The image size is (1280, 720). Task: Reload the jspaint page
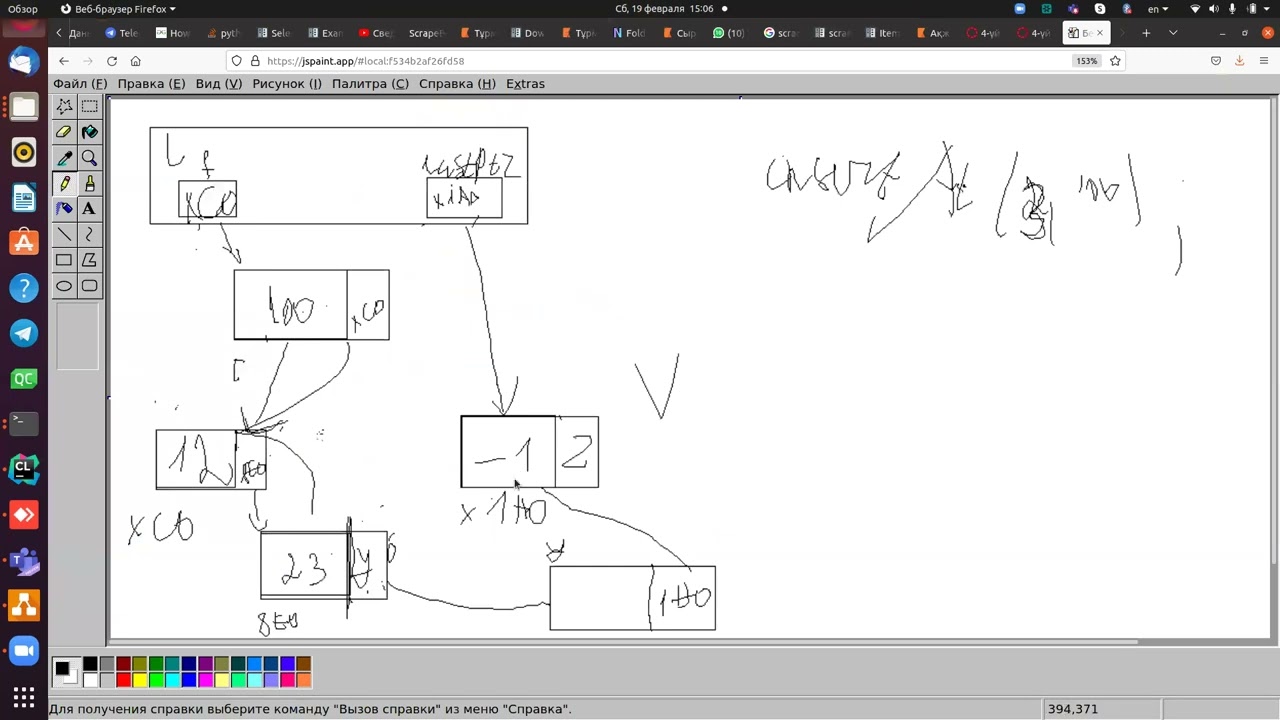click(x=112, y=61)
